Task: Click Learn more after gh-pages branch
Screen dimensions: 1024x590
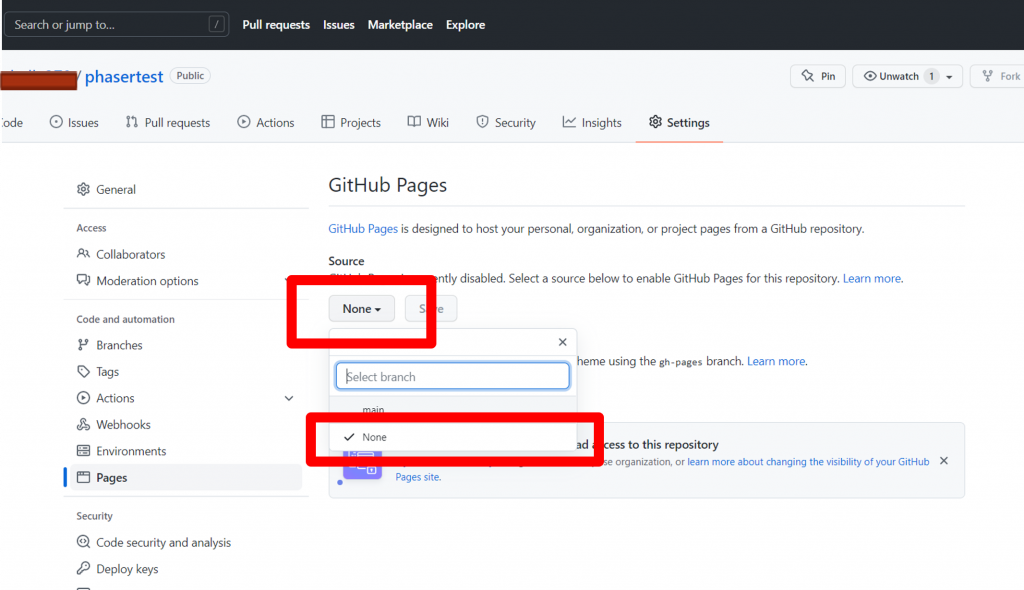Action: coord(776,361)
